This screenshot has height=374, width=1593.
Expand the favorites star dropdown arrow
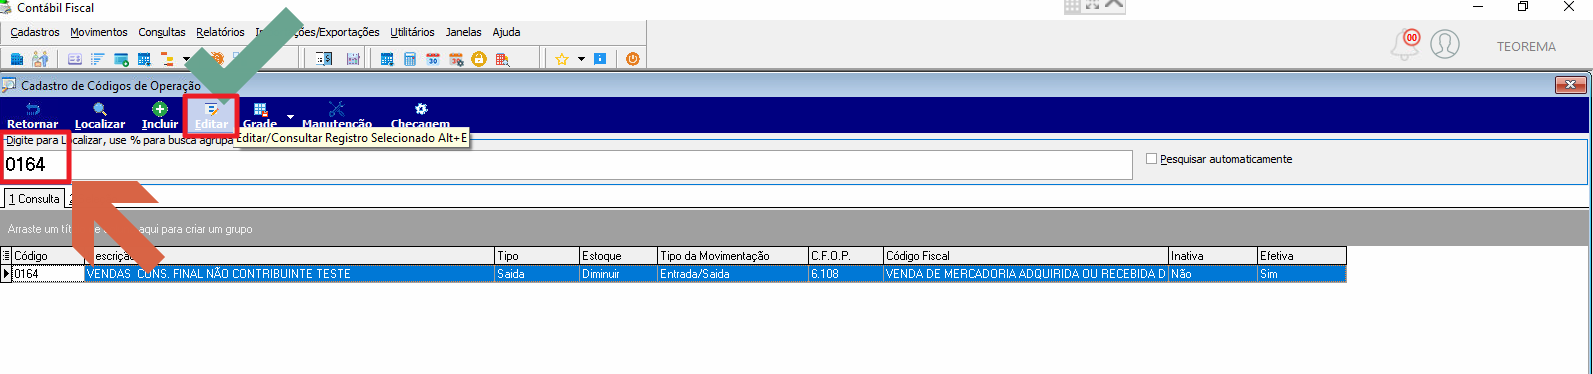point(581,59)
